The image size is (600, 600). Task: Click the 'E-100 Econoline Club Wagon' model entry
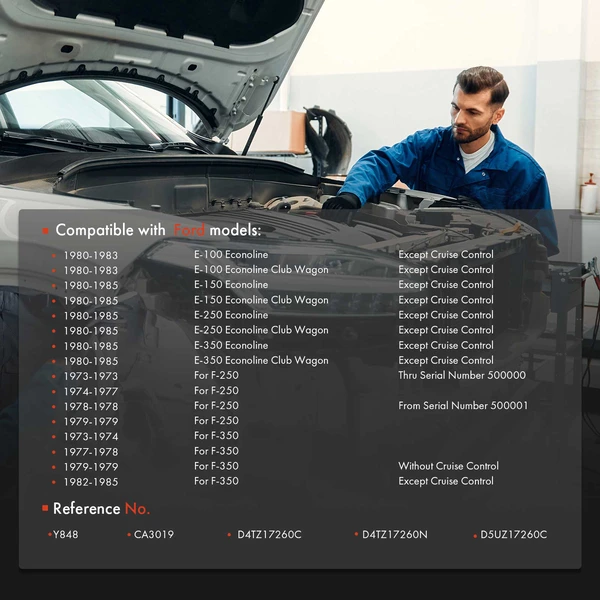(x=260, y=270)
